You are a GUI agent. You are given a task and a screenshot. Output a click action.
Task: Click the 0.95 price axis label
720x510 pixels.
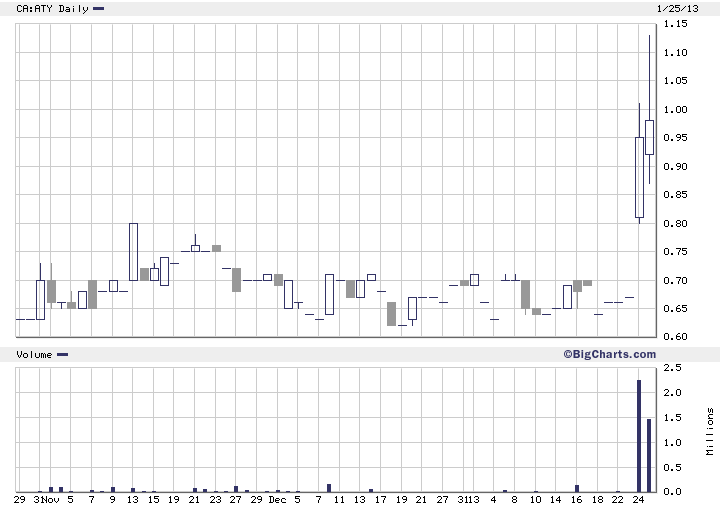tap(675, 137)
